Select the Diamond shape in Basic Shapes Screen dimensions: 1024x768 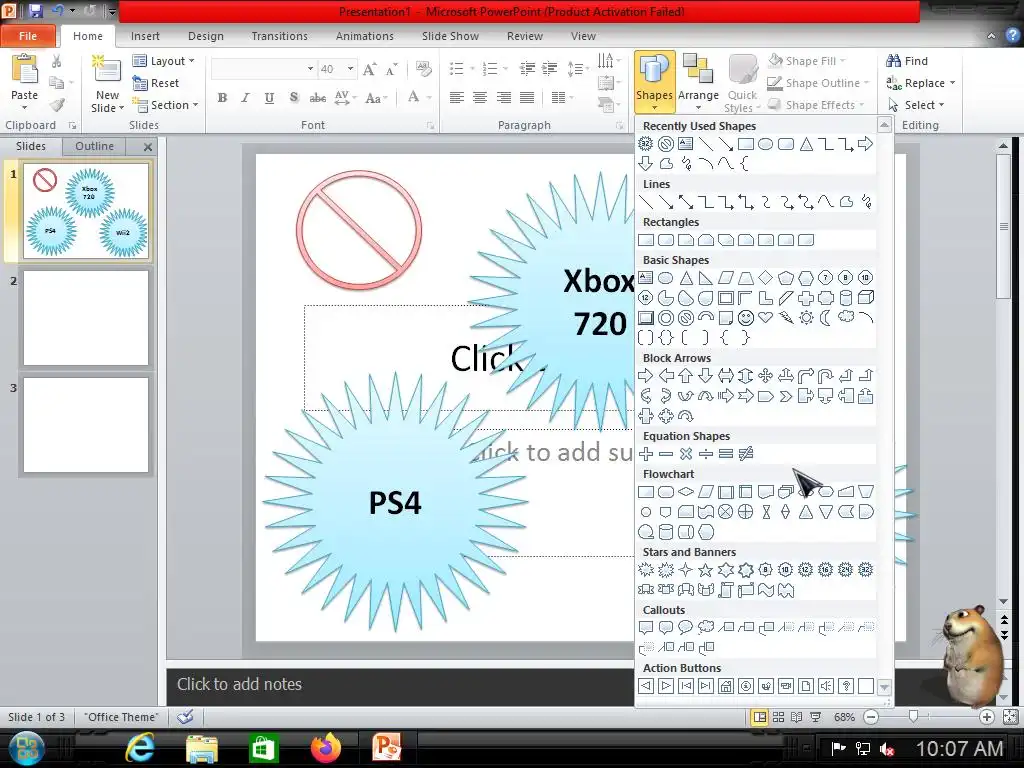(x=765, y=278)
